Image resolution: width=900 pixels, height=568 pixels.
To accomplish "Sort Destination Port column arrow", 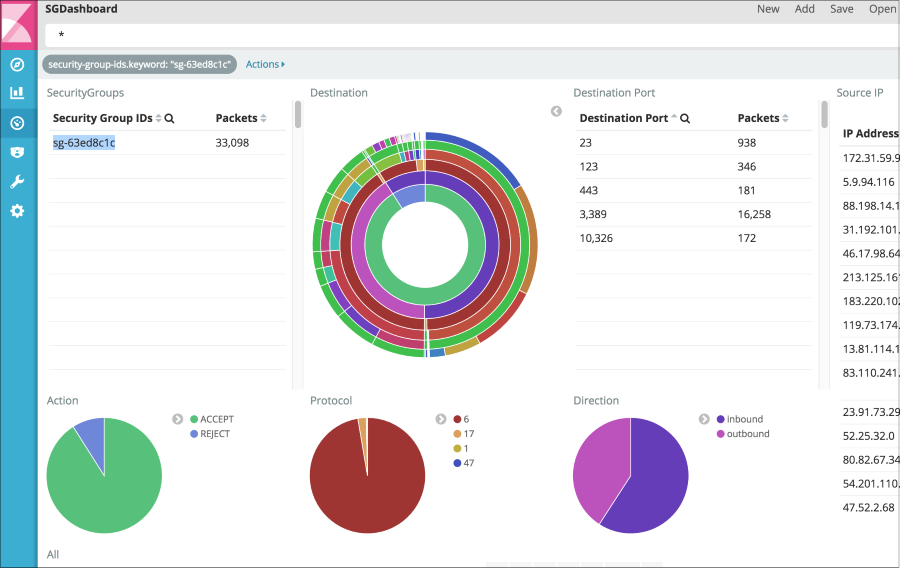I will pyautogui.click(x=674, y=117).
